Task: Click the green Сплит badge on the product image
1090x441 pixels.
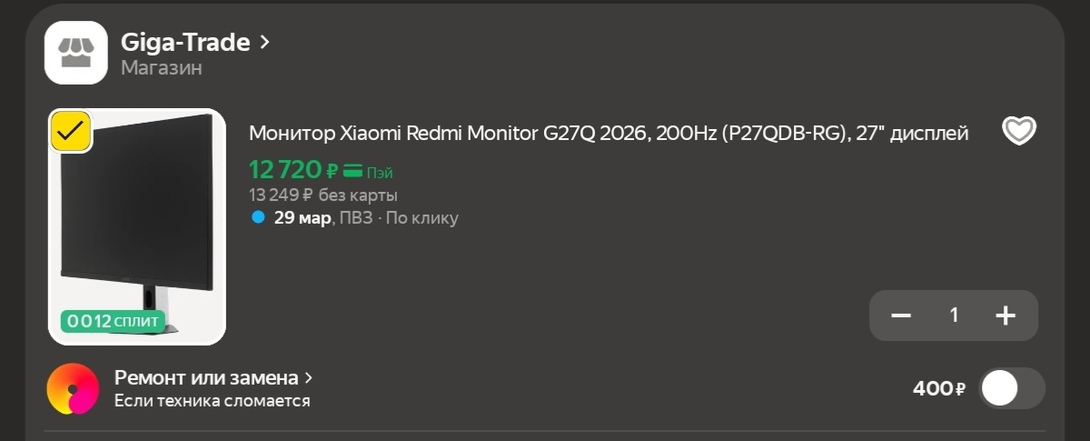Action: pyautogui.click(x=112, y=321)
